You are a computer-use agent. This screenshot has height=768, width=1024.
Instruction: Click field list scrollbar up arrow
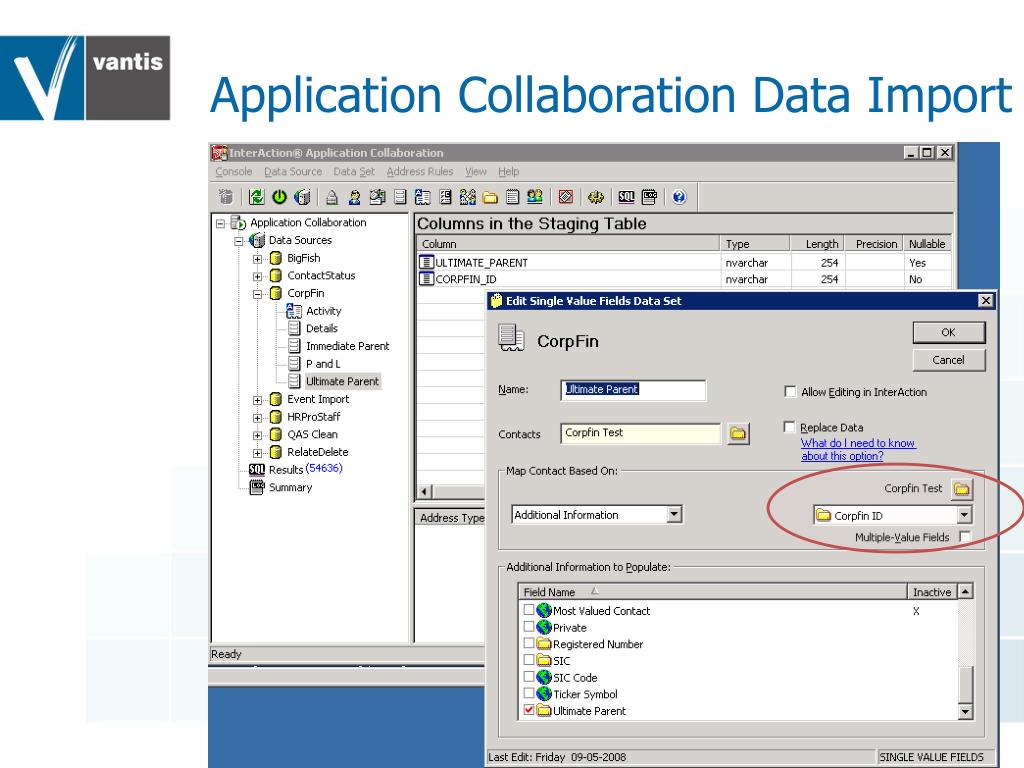[965, 591]
